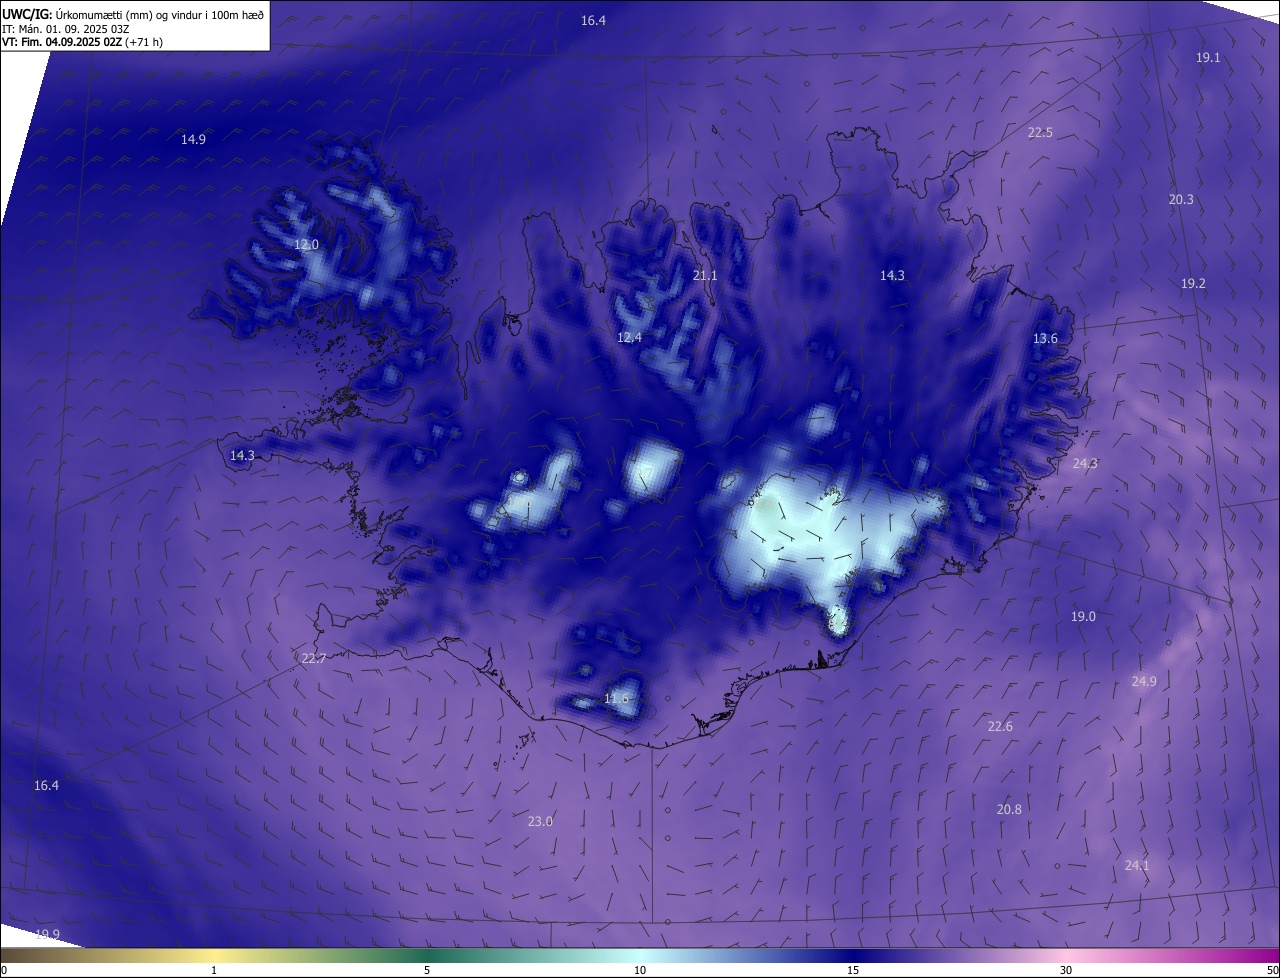
Task: Click the colour scale tick label 30
Action: [1066, 971]
